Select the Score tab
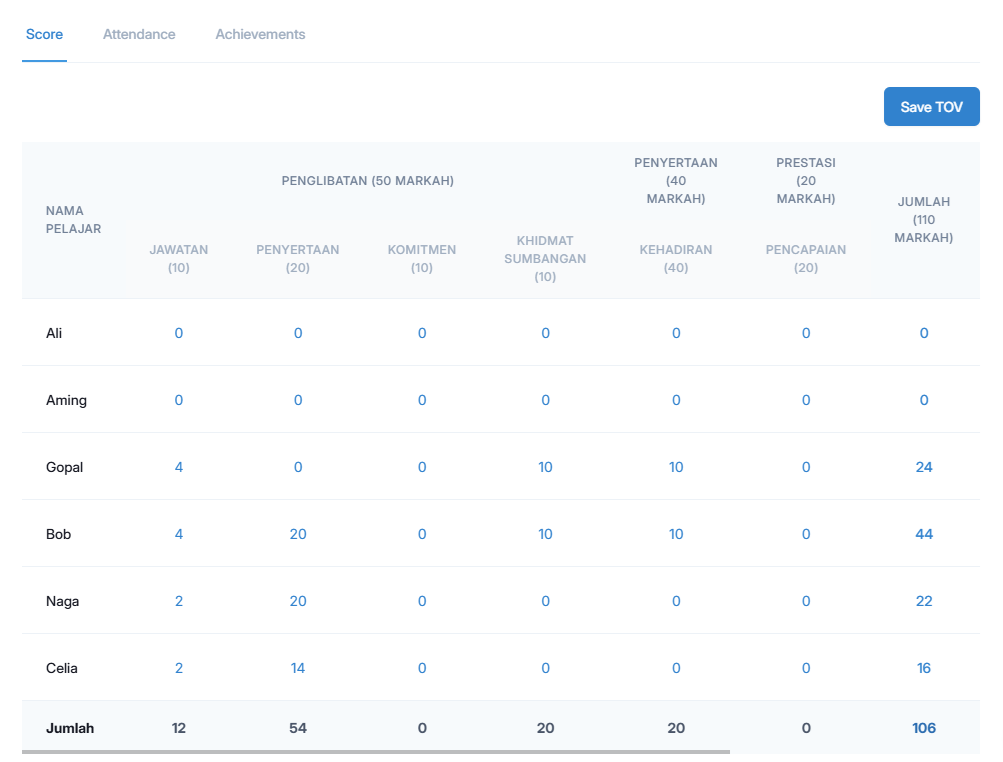The image size is (1003, 762). [44, 34]
